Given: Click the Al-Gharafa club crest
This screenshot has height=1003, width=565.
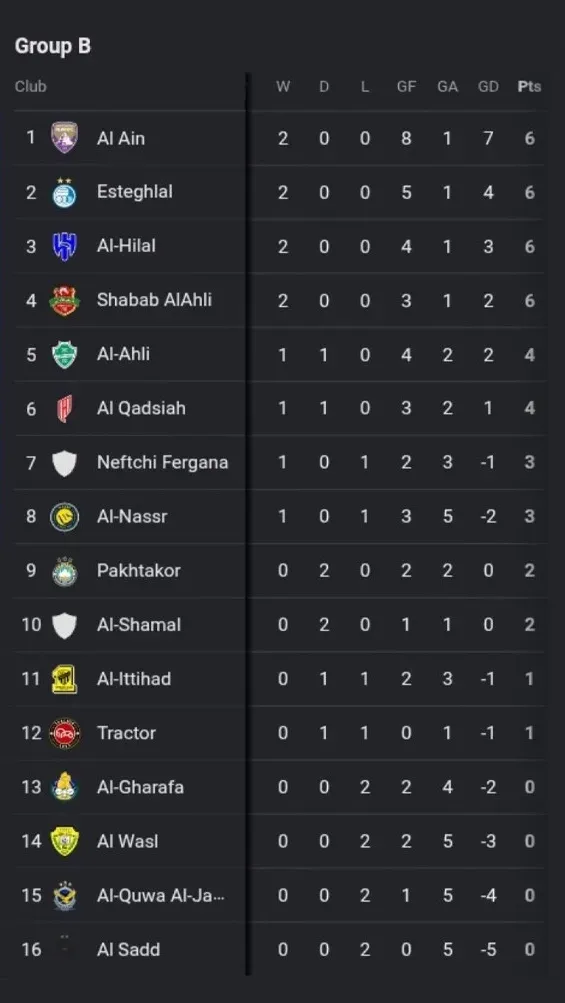Looking at the screenshot, I should click(65, 787).
